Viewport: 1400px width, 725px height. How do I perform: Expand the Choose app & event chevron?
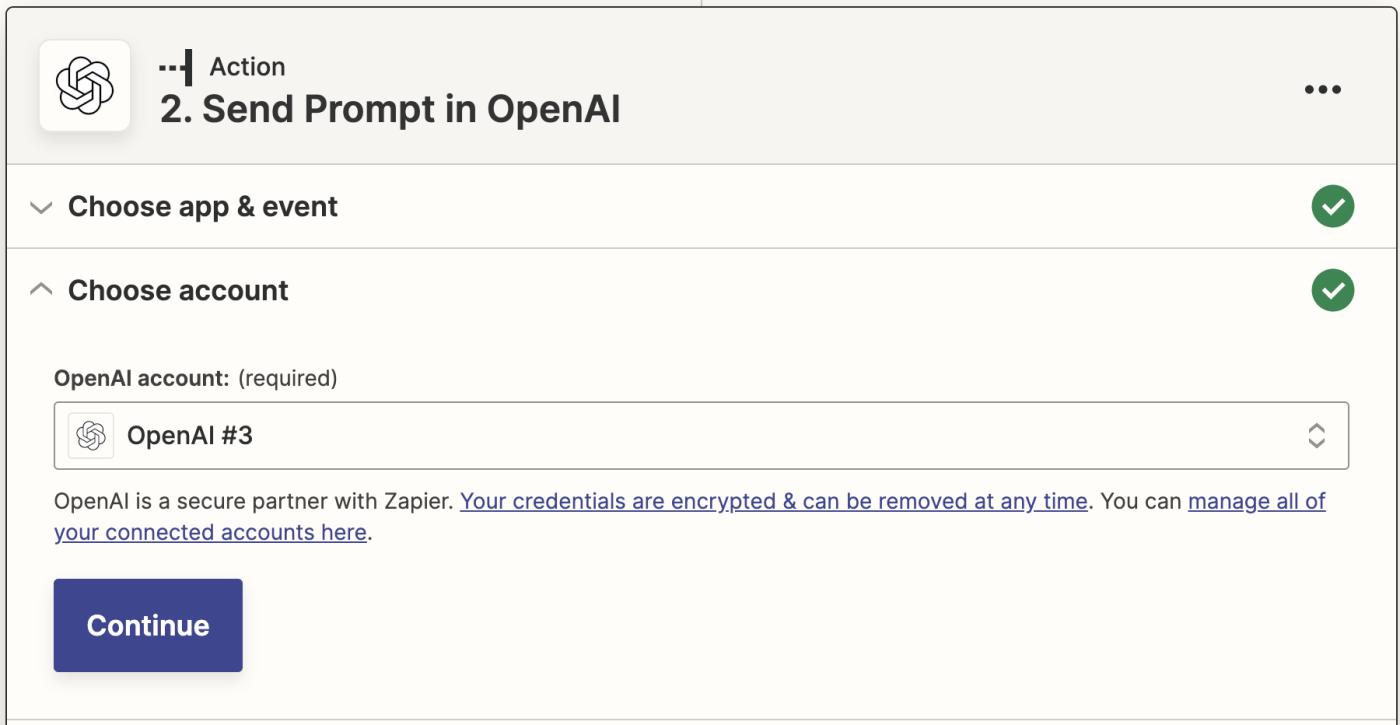coord(41,208)
